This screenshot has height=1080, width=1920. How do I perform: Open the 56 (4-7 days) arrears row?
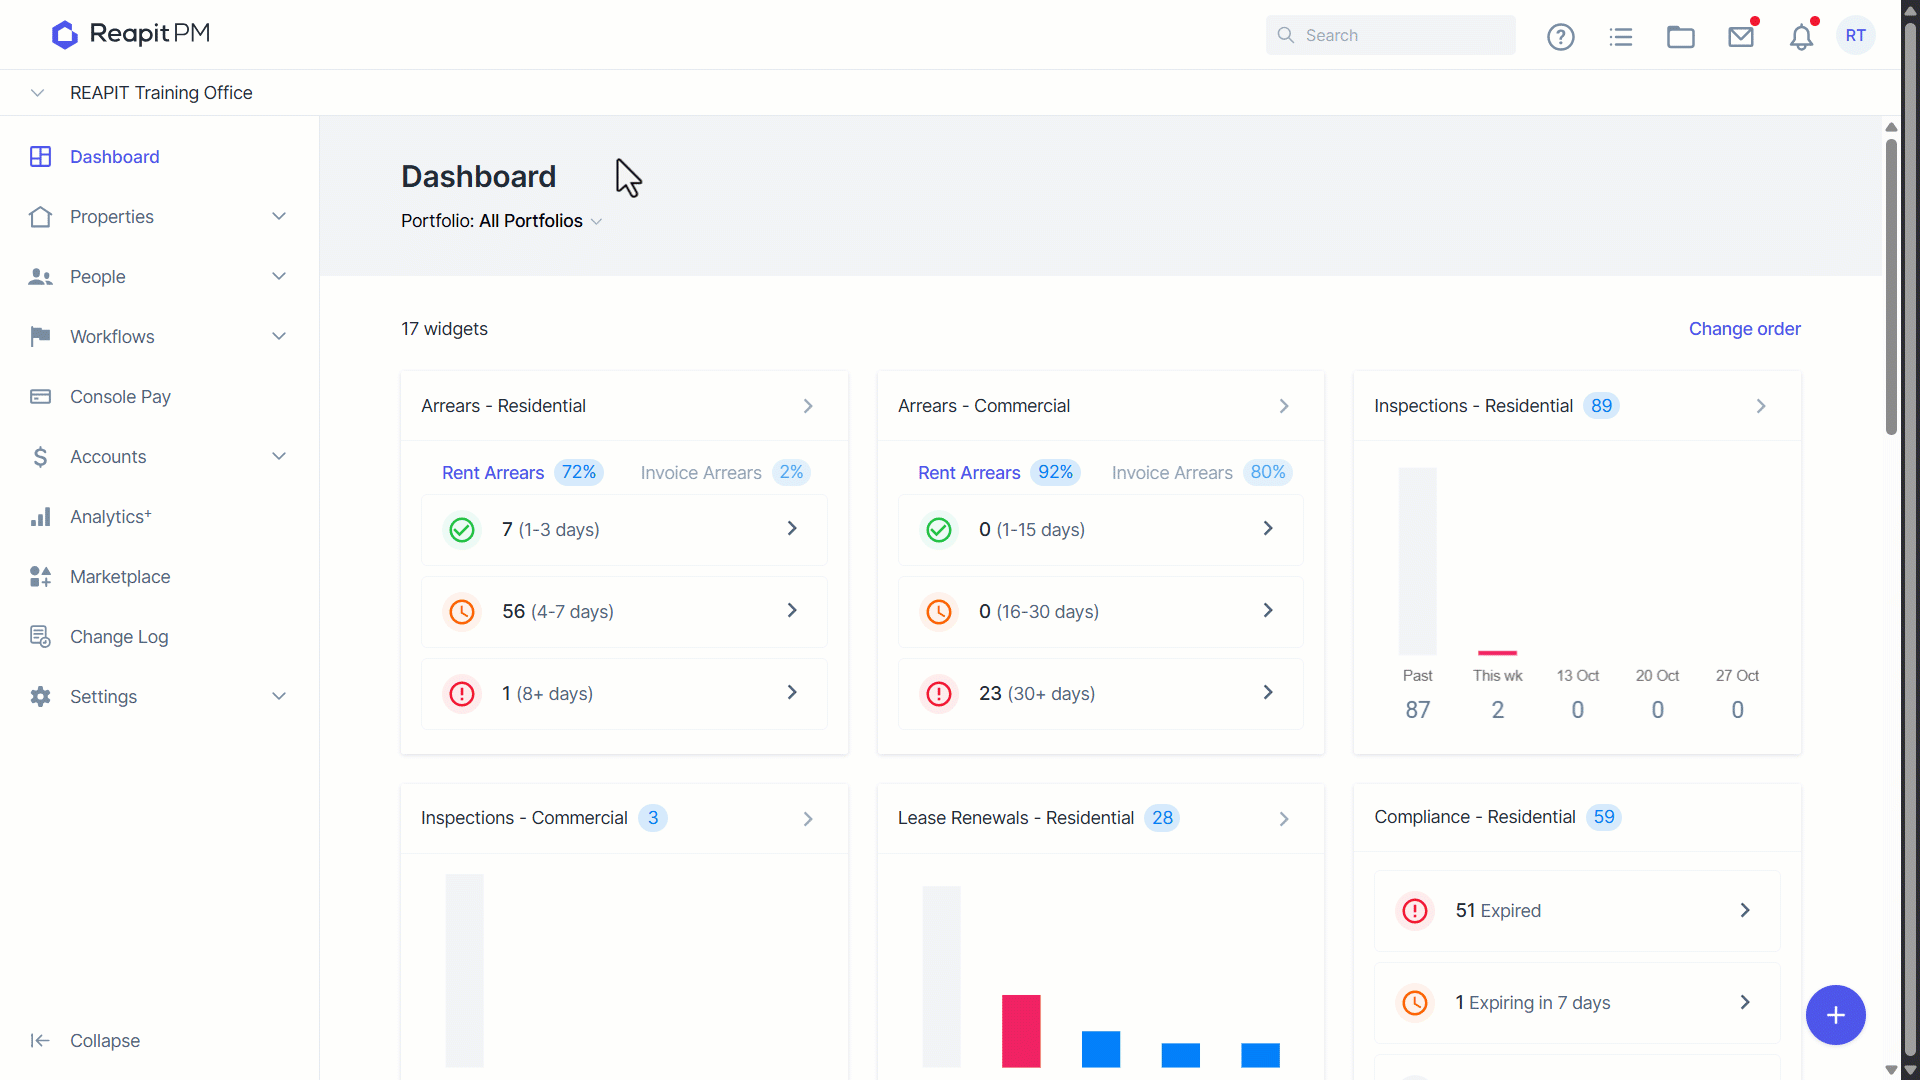point(624,611)
